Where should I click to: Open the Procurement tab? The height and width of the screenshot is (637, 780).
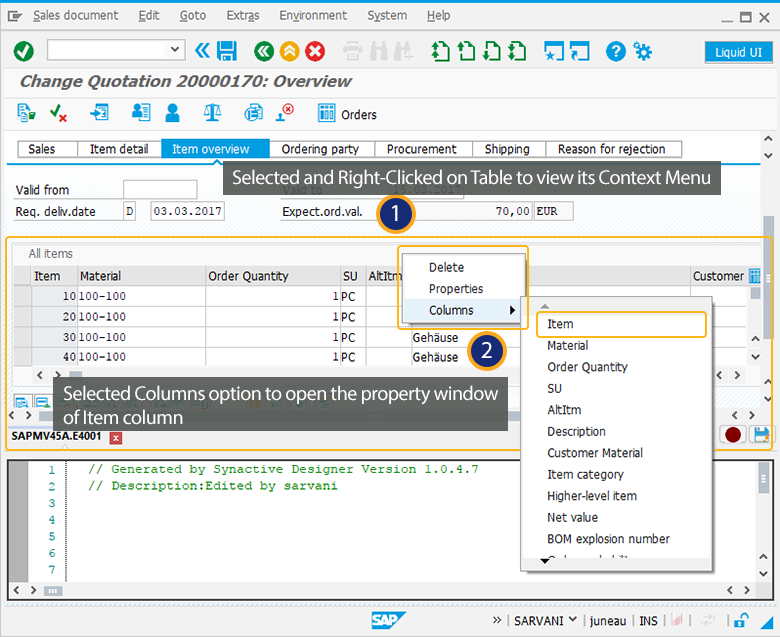[422, 149]
